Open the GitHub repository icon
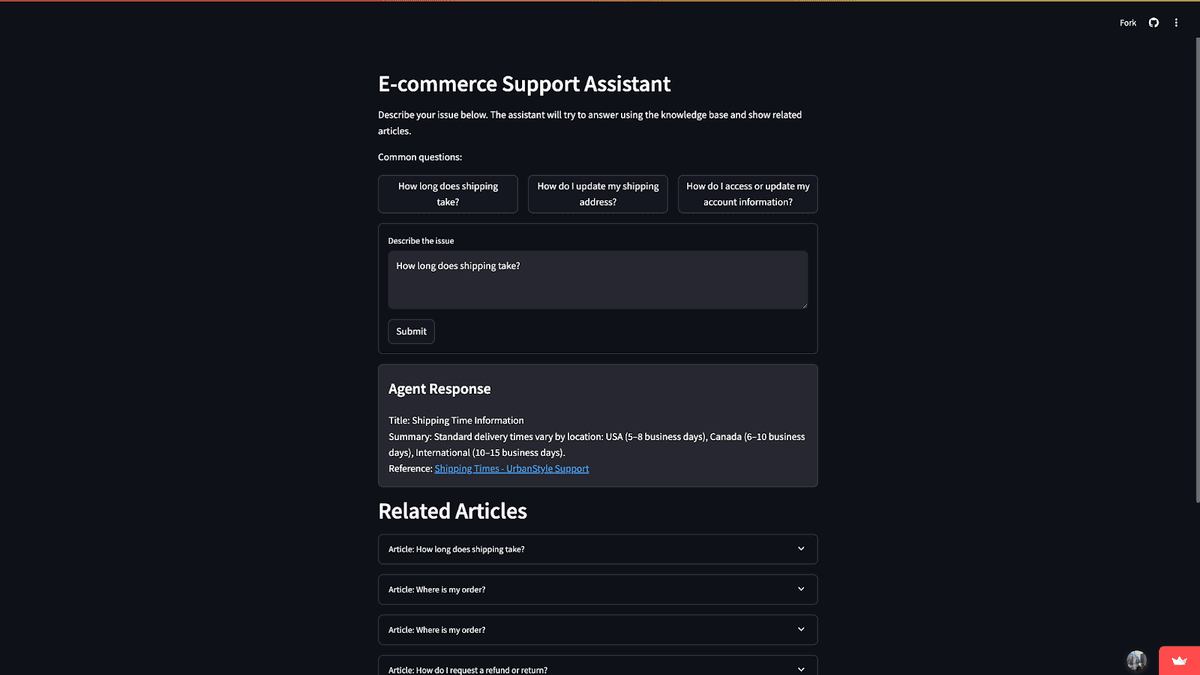 (1153, 23)
